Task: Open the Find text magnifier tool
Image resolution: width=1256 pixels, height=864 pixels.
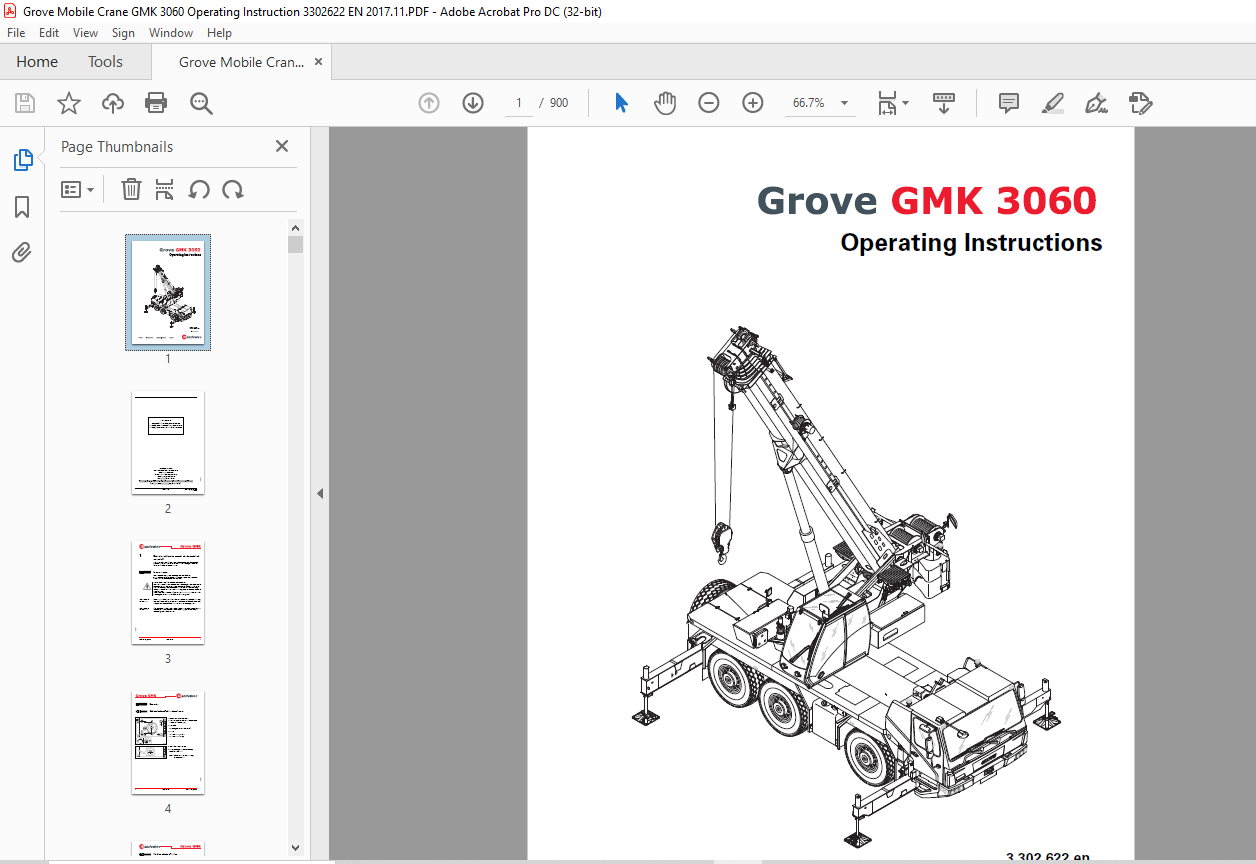Action: tap(201, 103)
